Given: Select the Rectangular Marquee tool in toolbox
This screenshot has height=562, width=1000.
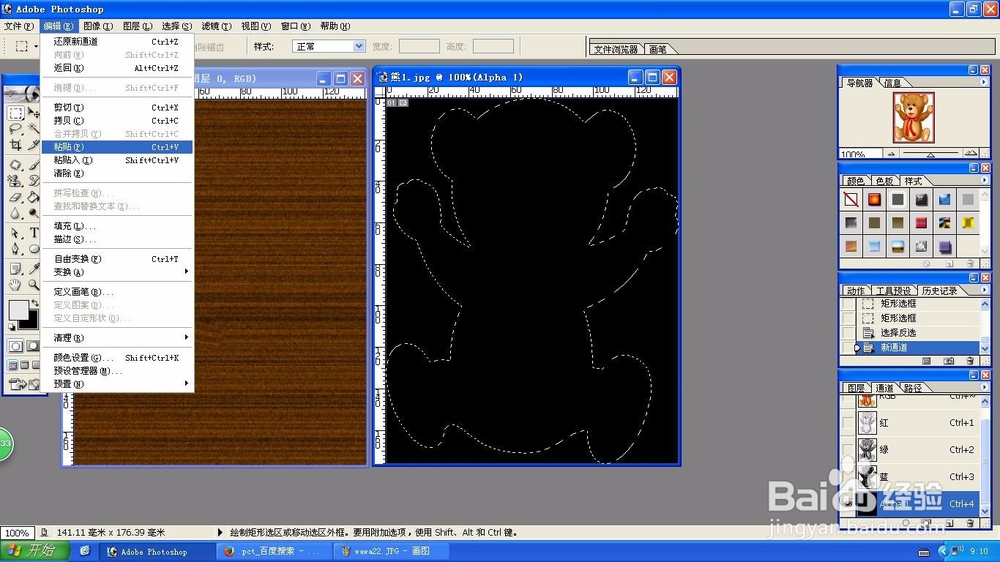Looking at the screenshot, I should (15, 113).
